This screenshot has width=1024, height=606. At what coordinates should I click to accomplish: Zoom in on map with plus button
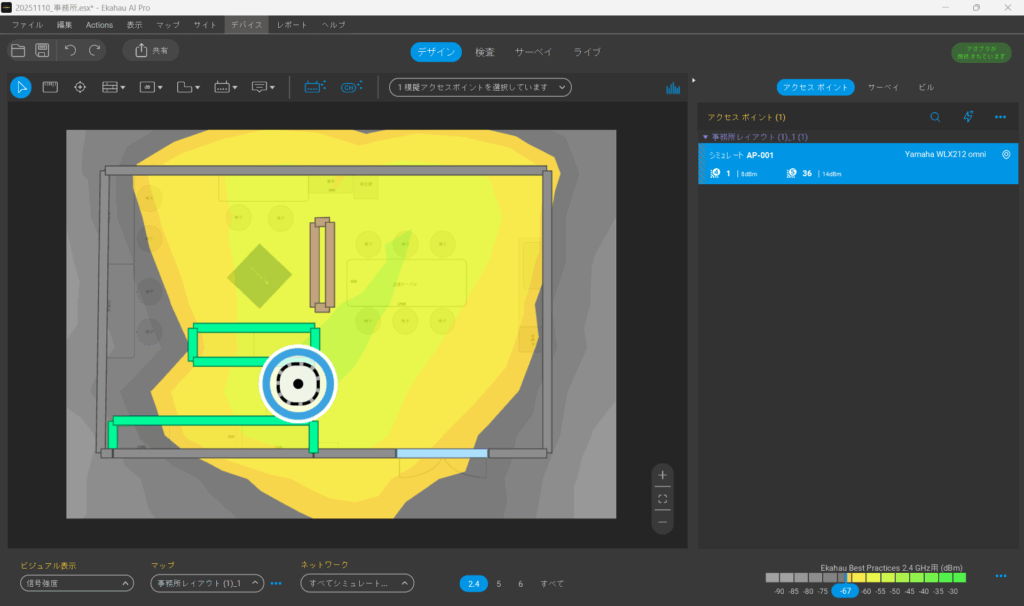click(x=662, y=475)
